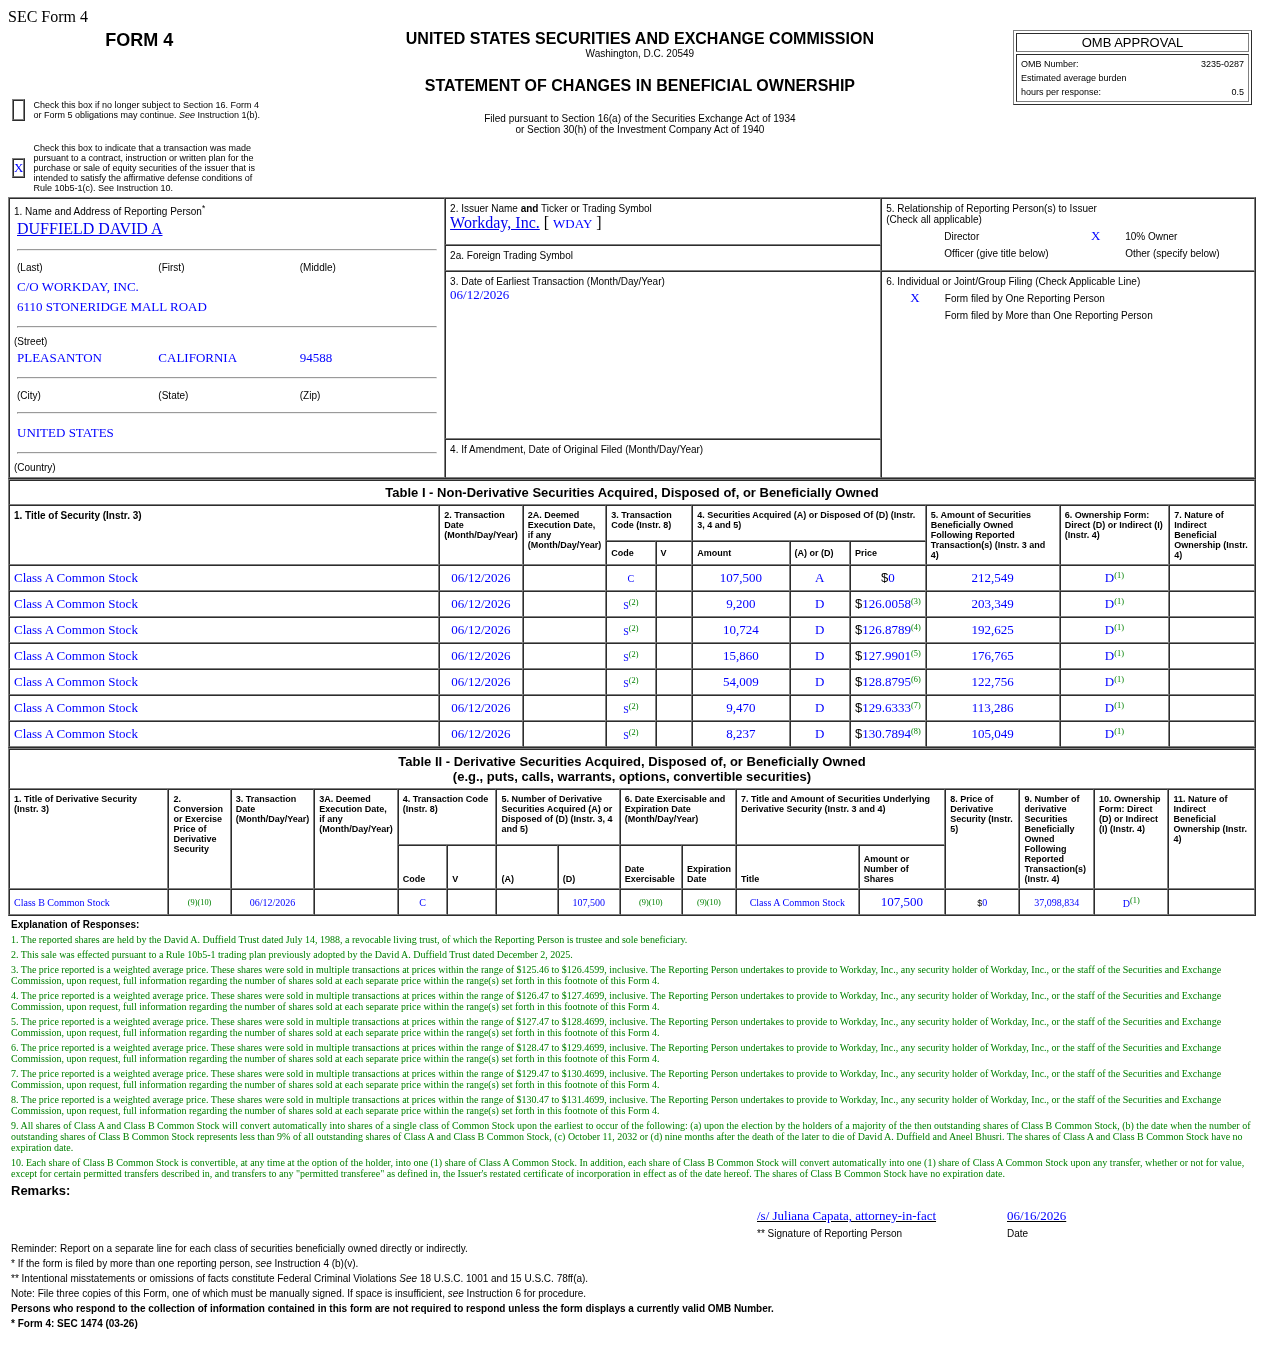
Task: Click the 54,009 shares disposed amount
Action: pyautogui.click(x=741, y=682)
